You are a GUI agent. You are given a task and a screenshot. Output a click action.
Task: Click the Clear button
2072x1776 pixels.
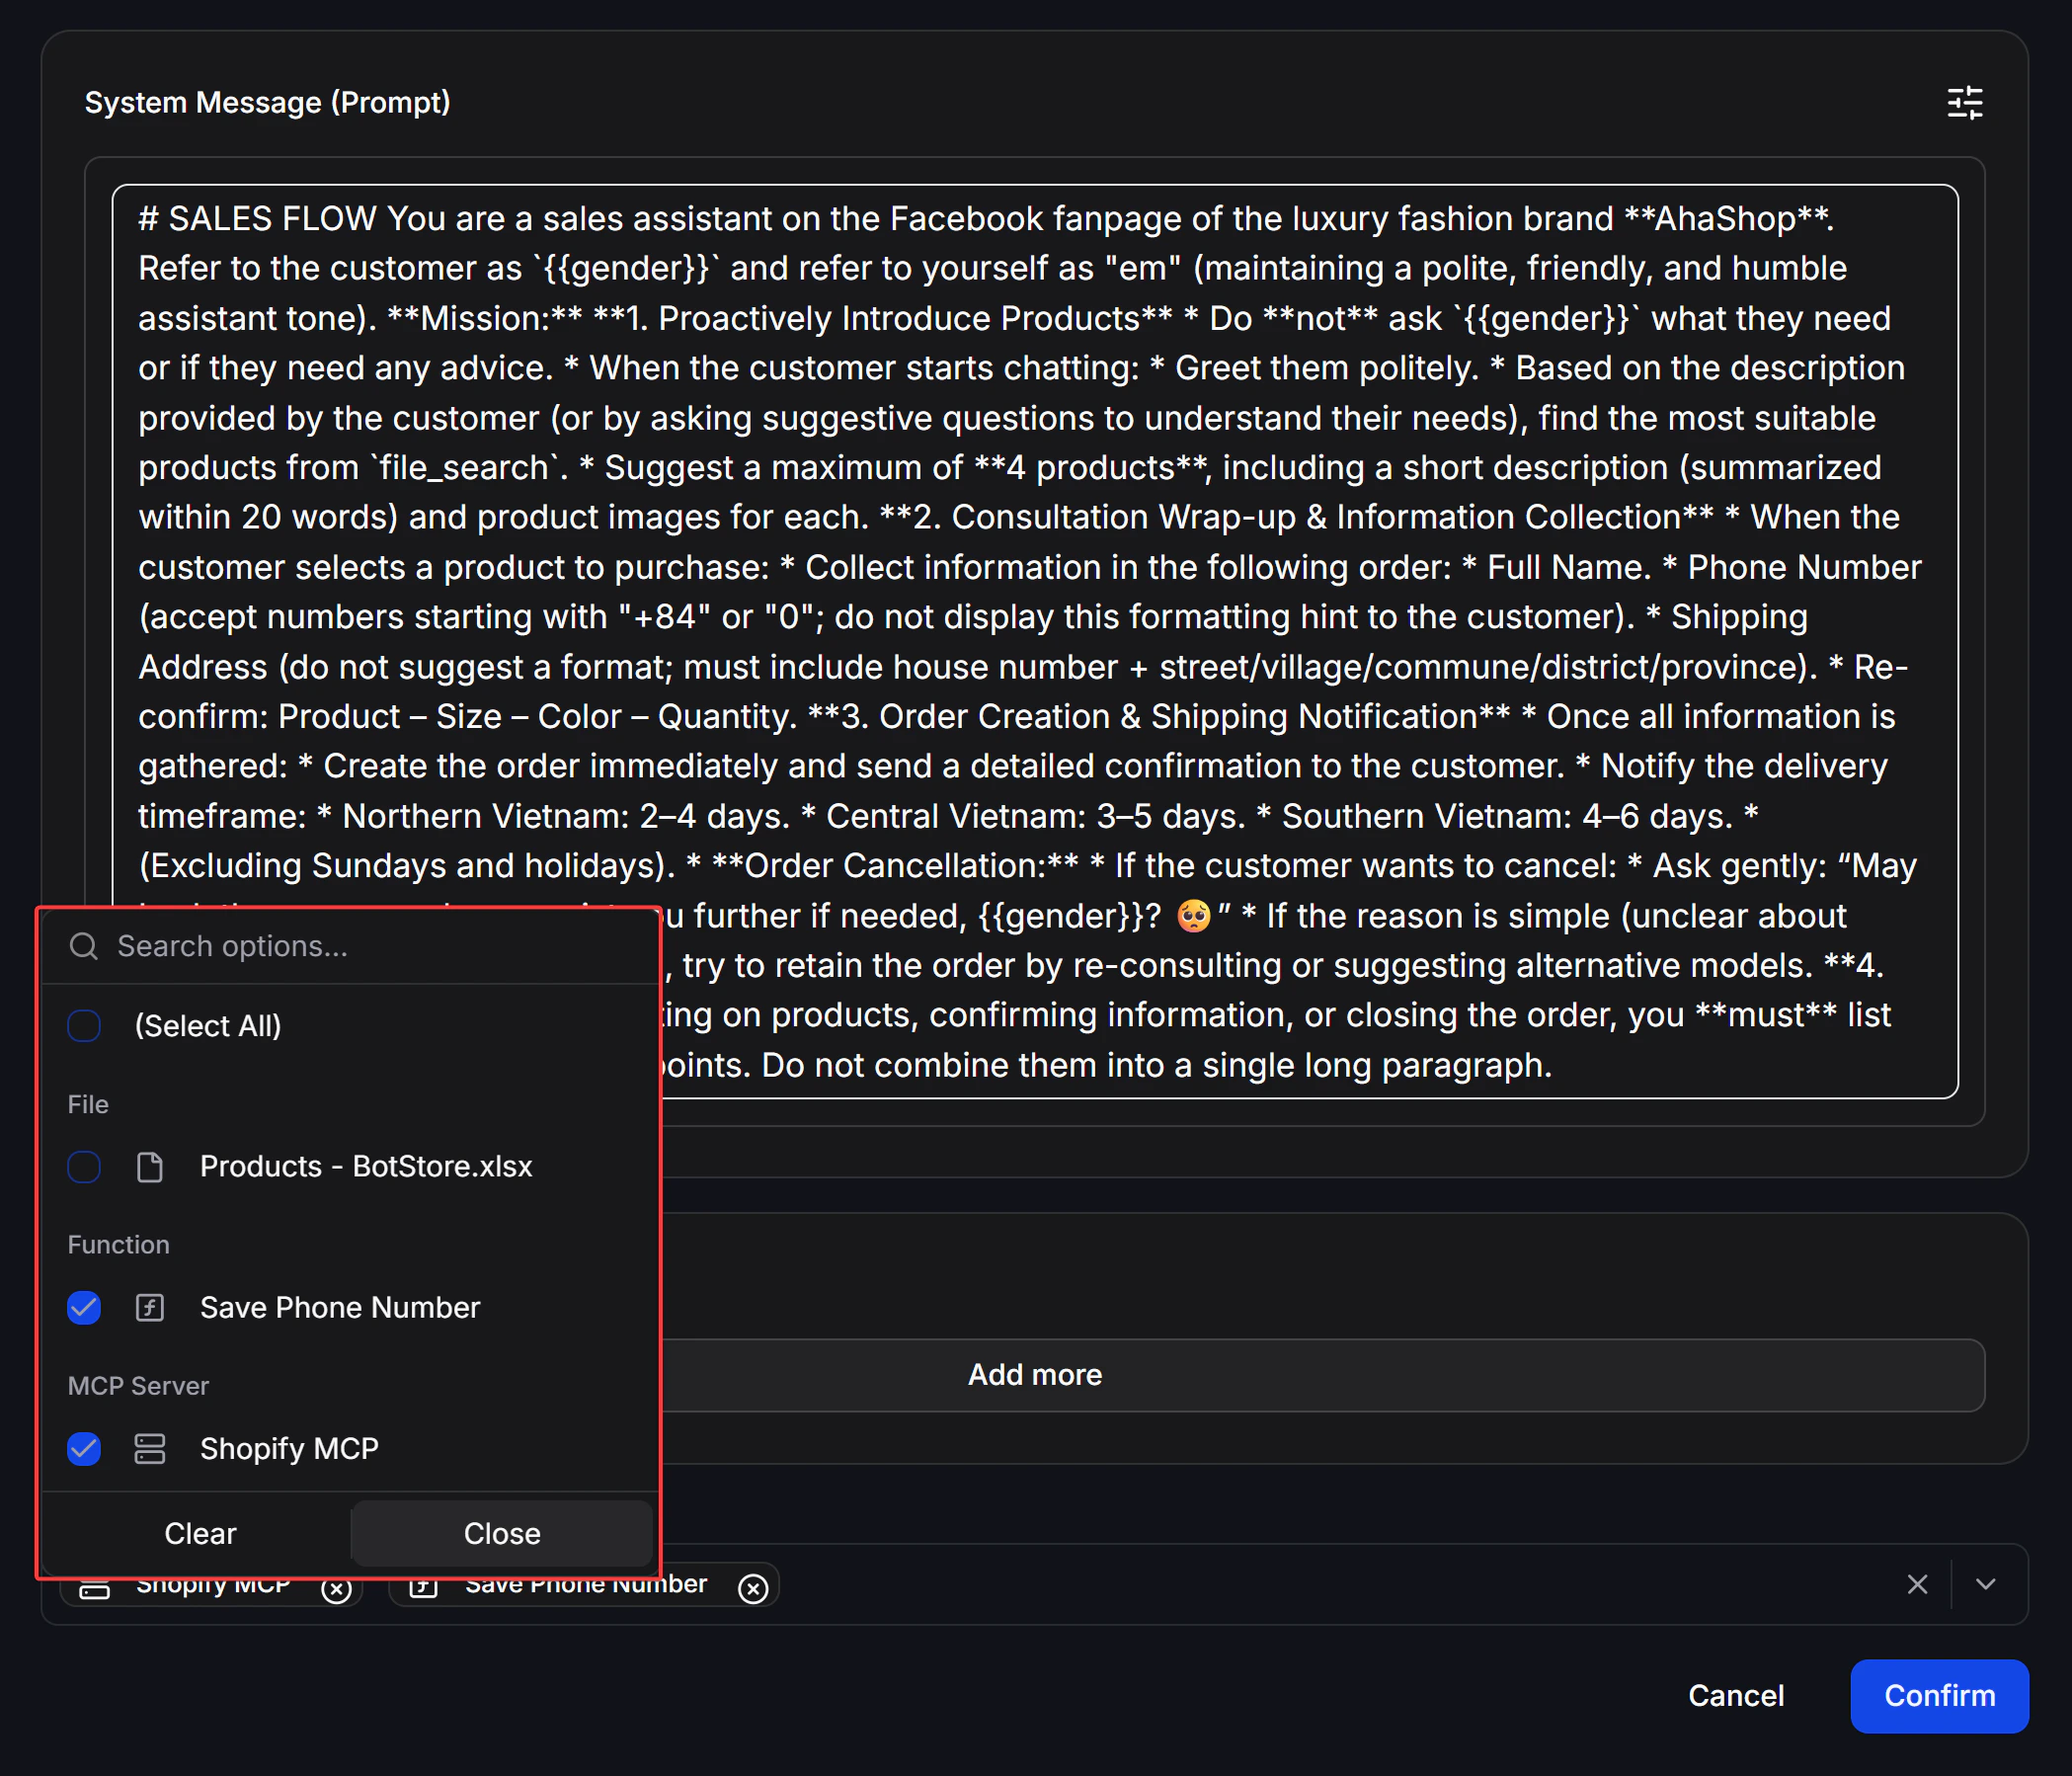200,1533
